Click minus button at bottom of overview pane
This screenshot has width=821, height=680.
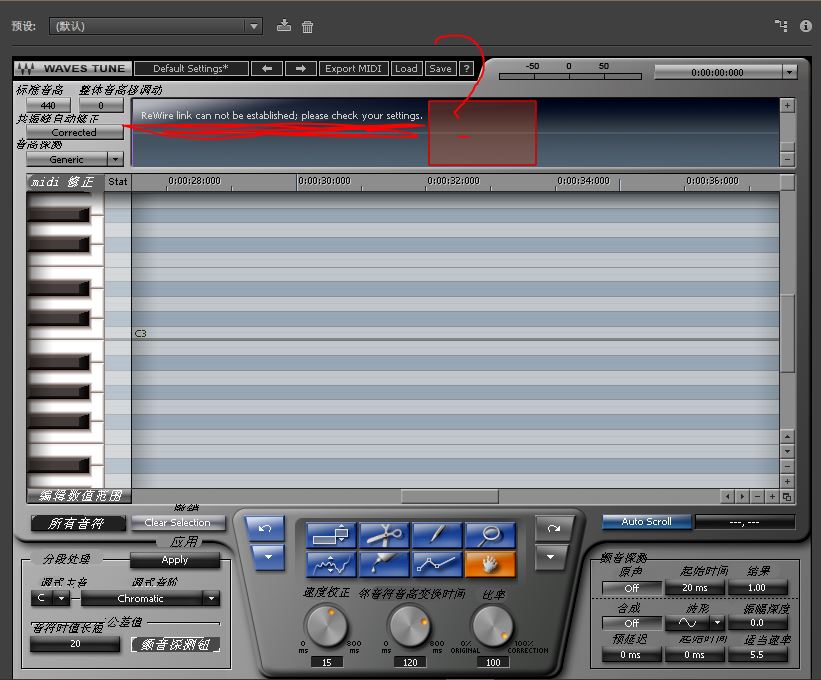(787, 159)
